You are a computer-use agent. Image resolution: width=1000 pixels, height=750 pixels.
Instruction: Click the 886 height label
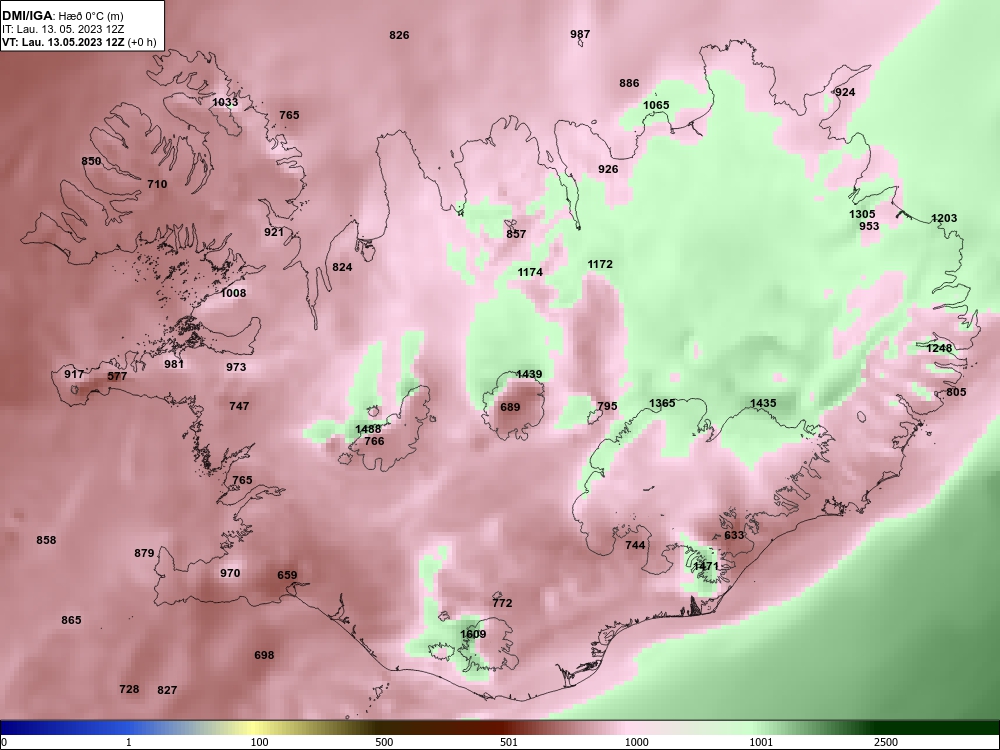(x=629, y=83)
